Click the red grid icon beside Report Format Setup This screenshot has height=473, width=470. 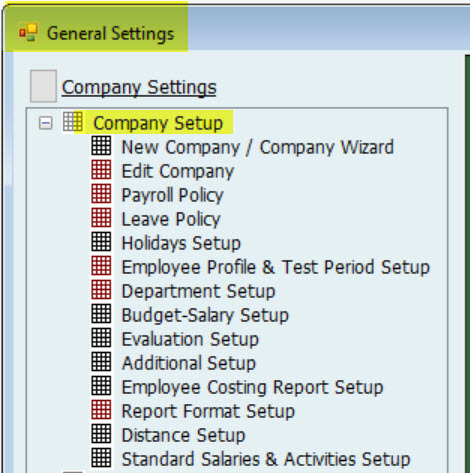101,410
